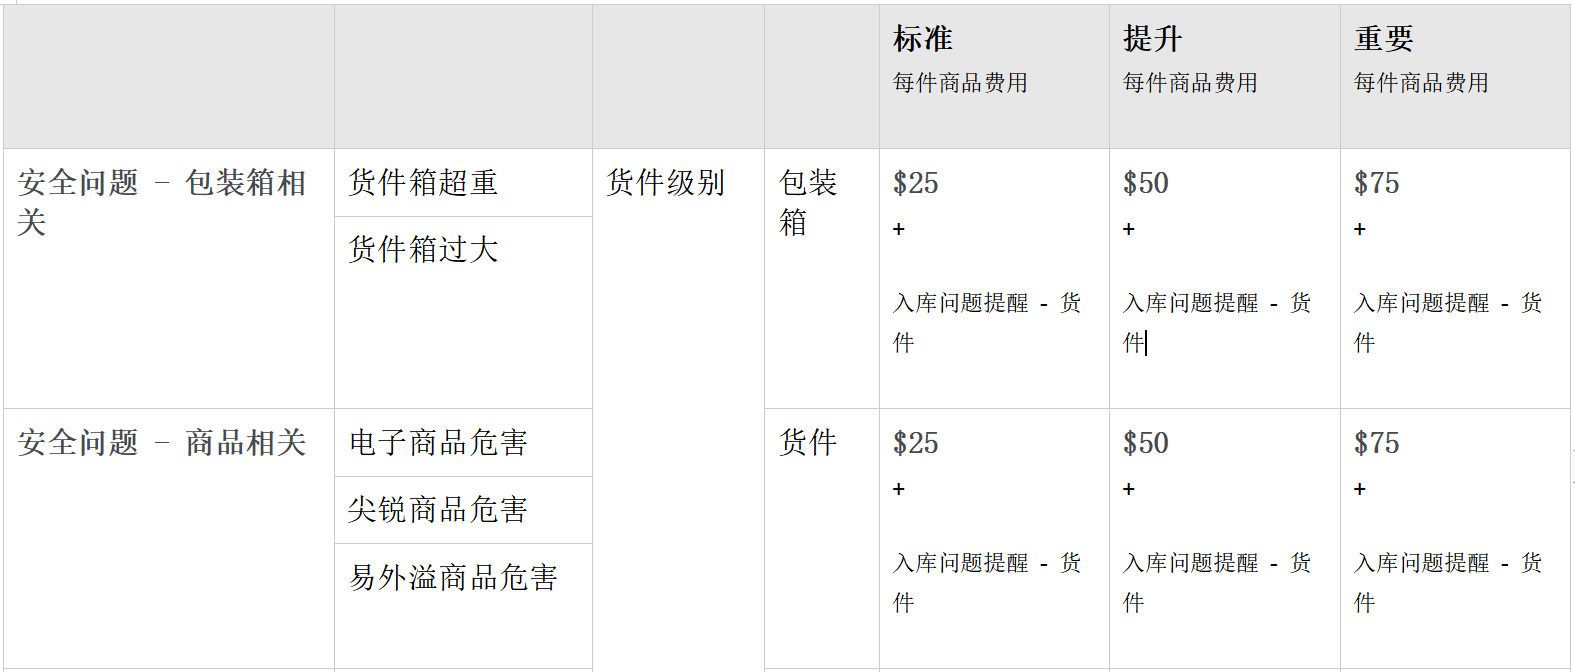Click $25 in the 包装箱 row
Image resolution: width=1575 pixels, height=672 pixels.
pyautogui.click(x=915, y=183)
